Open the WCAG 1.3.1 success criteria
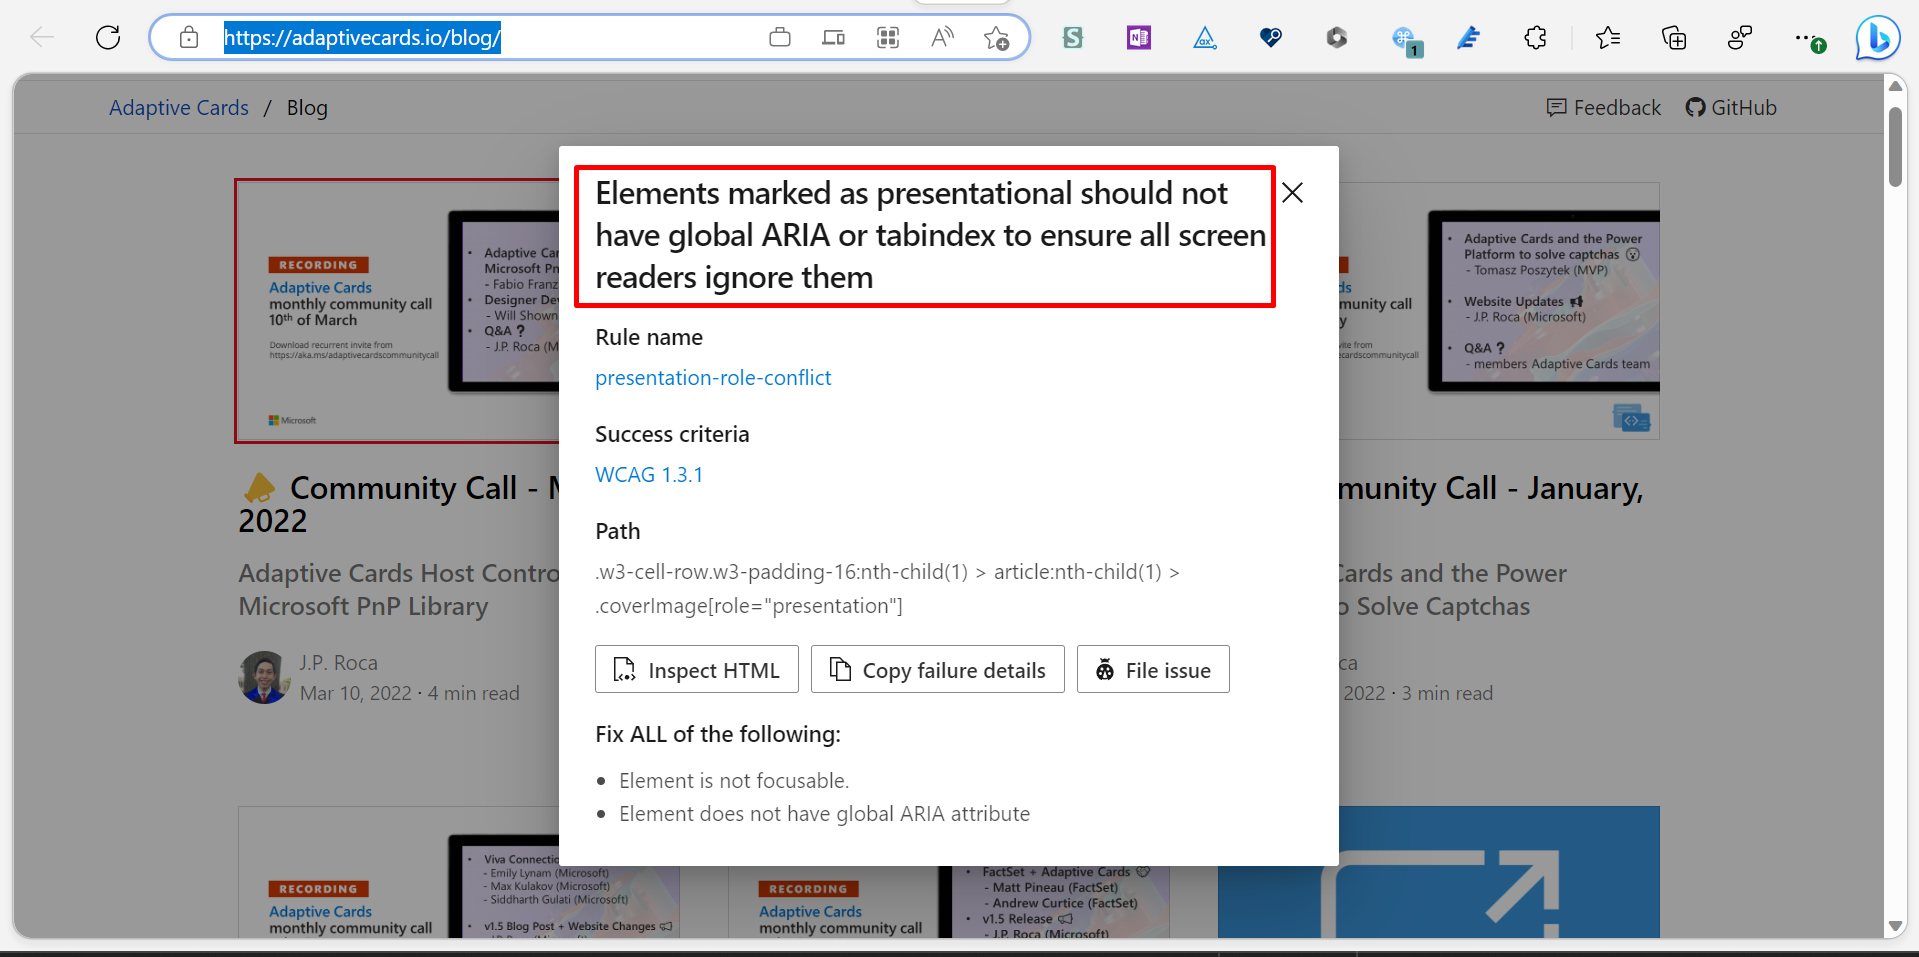Image resolution: width=1919 pixels, height=957 pixels. pos(648,473)
